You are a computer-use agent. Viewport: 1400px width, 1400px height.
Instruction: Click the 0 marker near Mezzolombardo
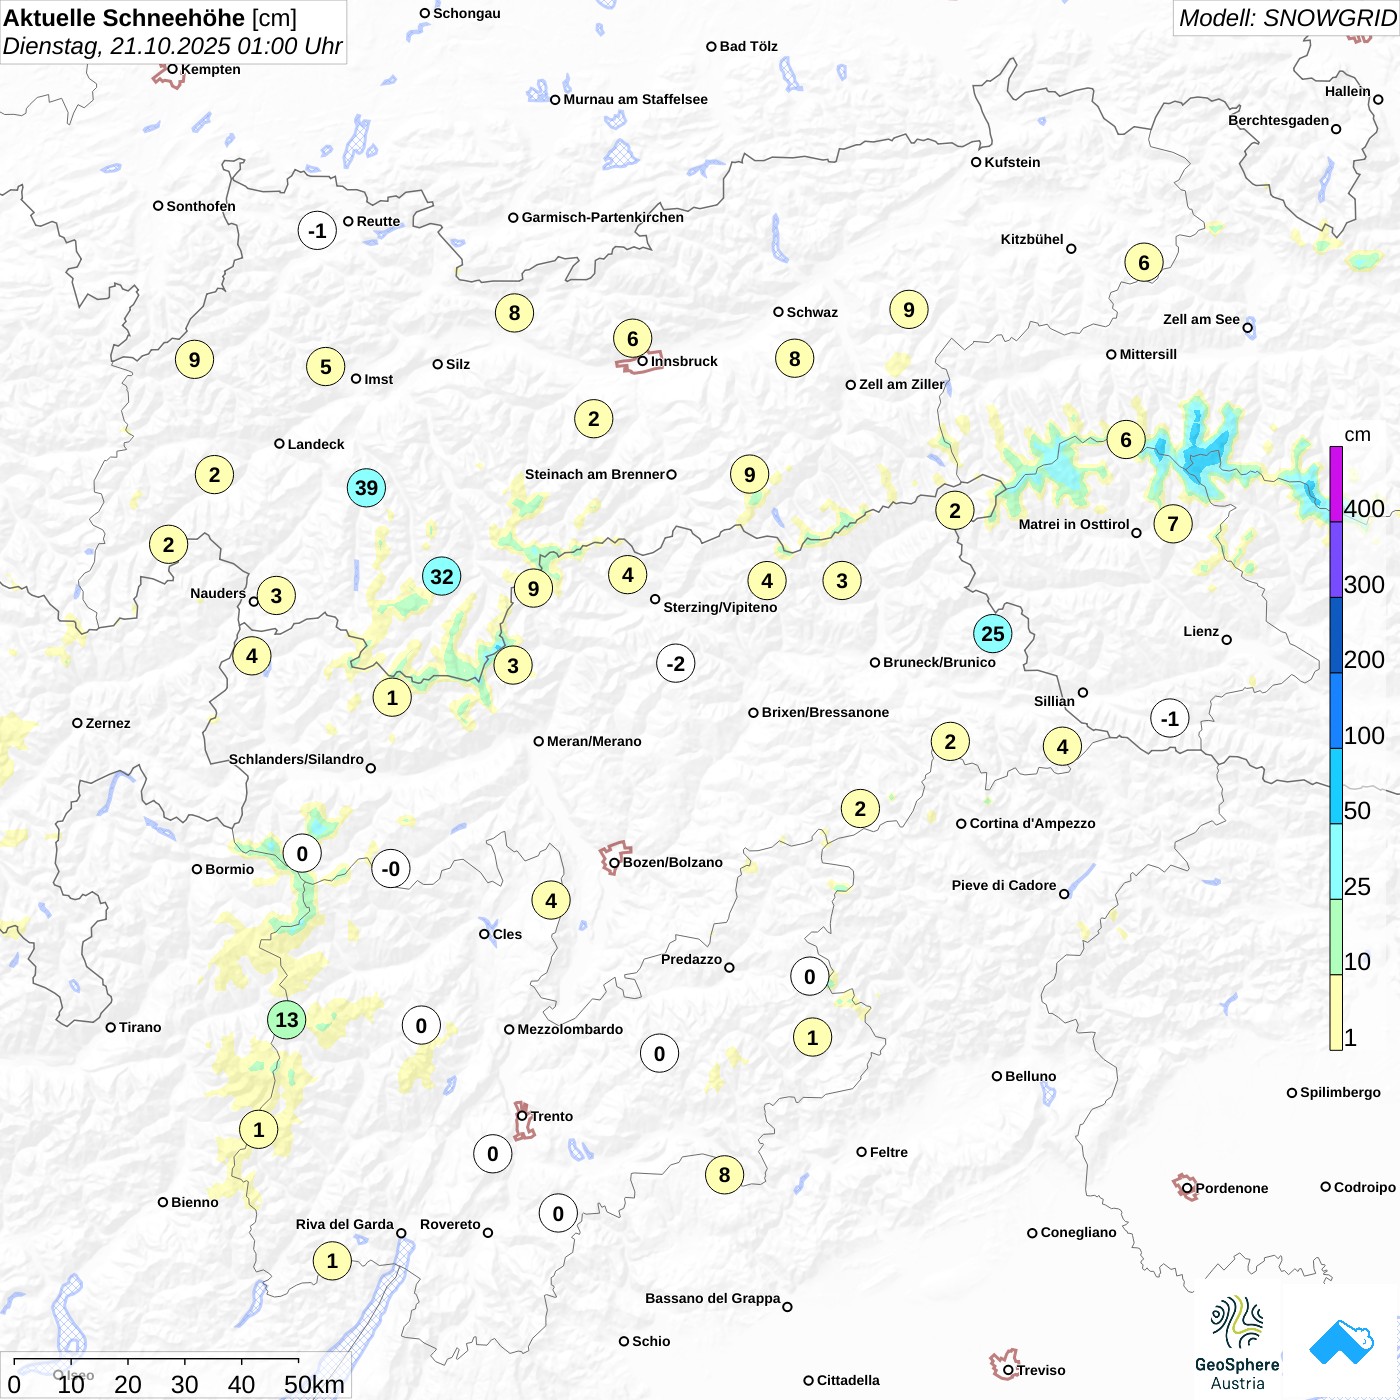421,1025
